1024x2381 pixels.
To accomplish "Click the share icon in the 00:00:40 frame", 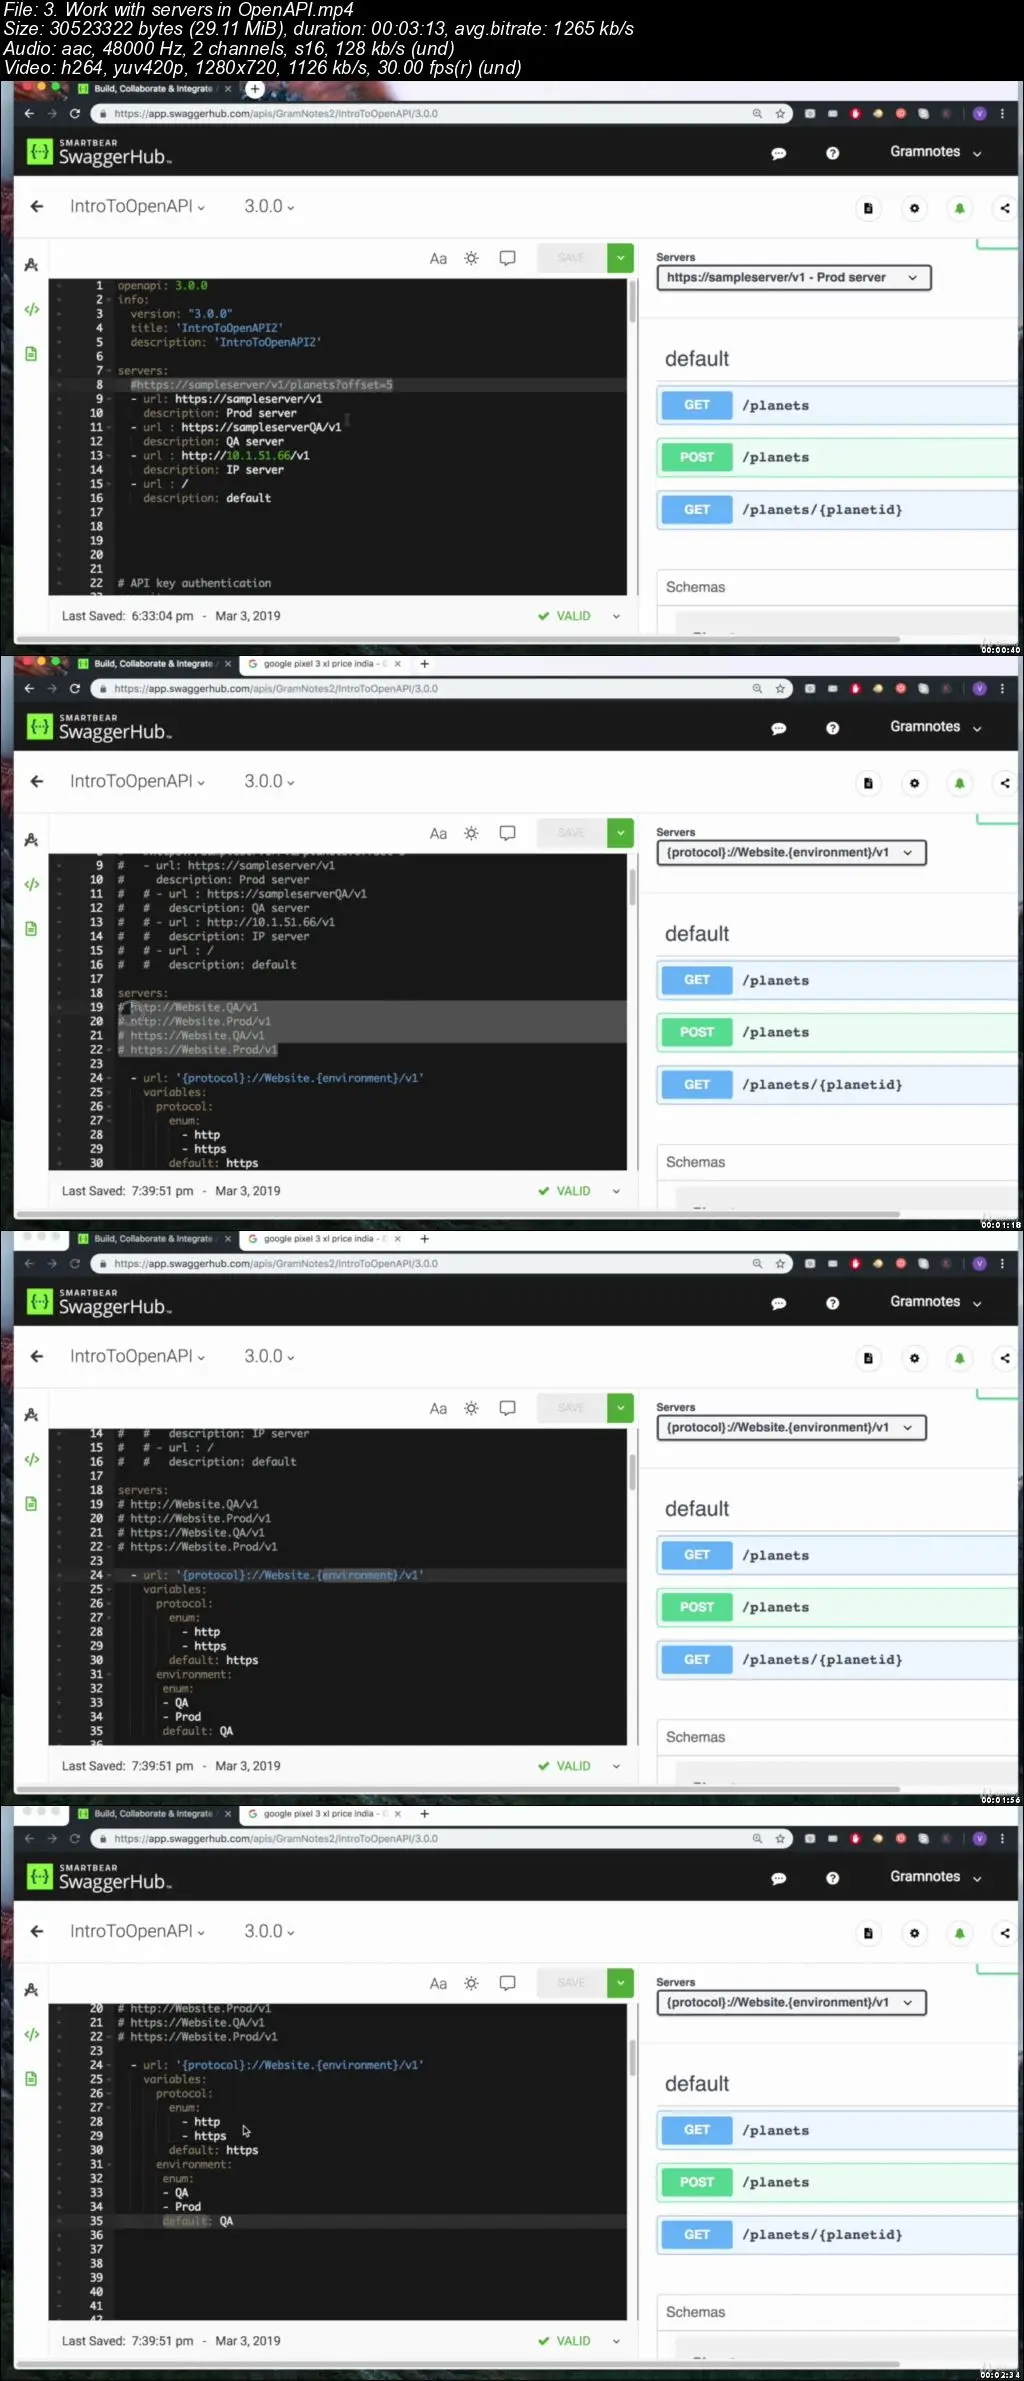I will coord(1005,208).
